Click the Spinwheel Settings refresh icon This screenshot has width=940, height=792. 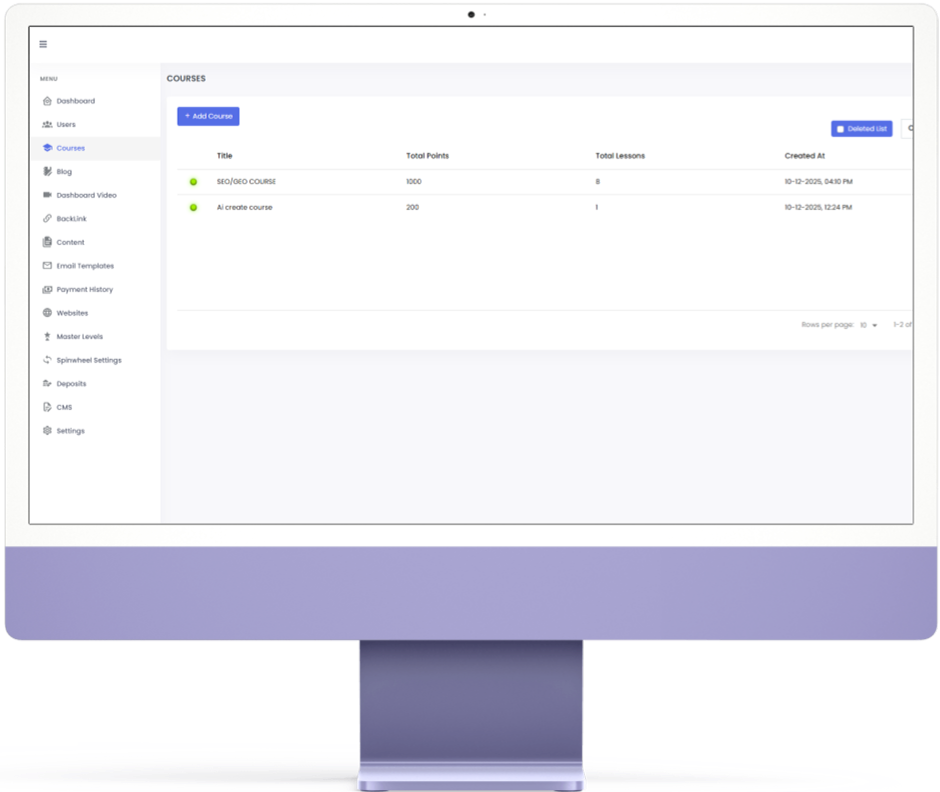click(x=47, y=360)
